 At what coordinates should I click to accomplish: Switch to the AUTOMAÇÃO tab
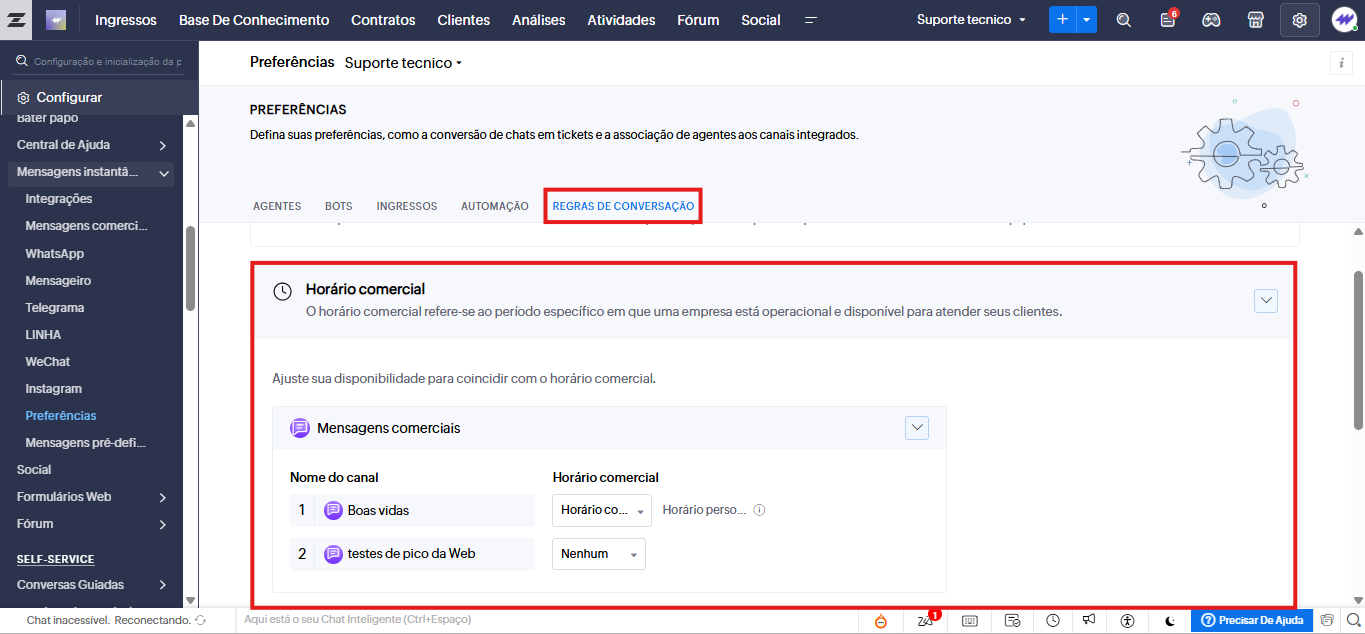click(494, 206)
